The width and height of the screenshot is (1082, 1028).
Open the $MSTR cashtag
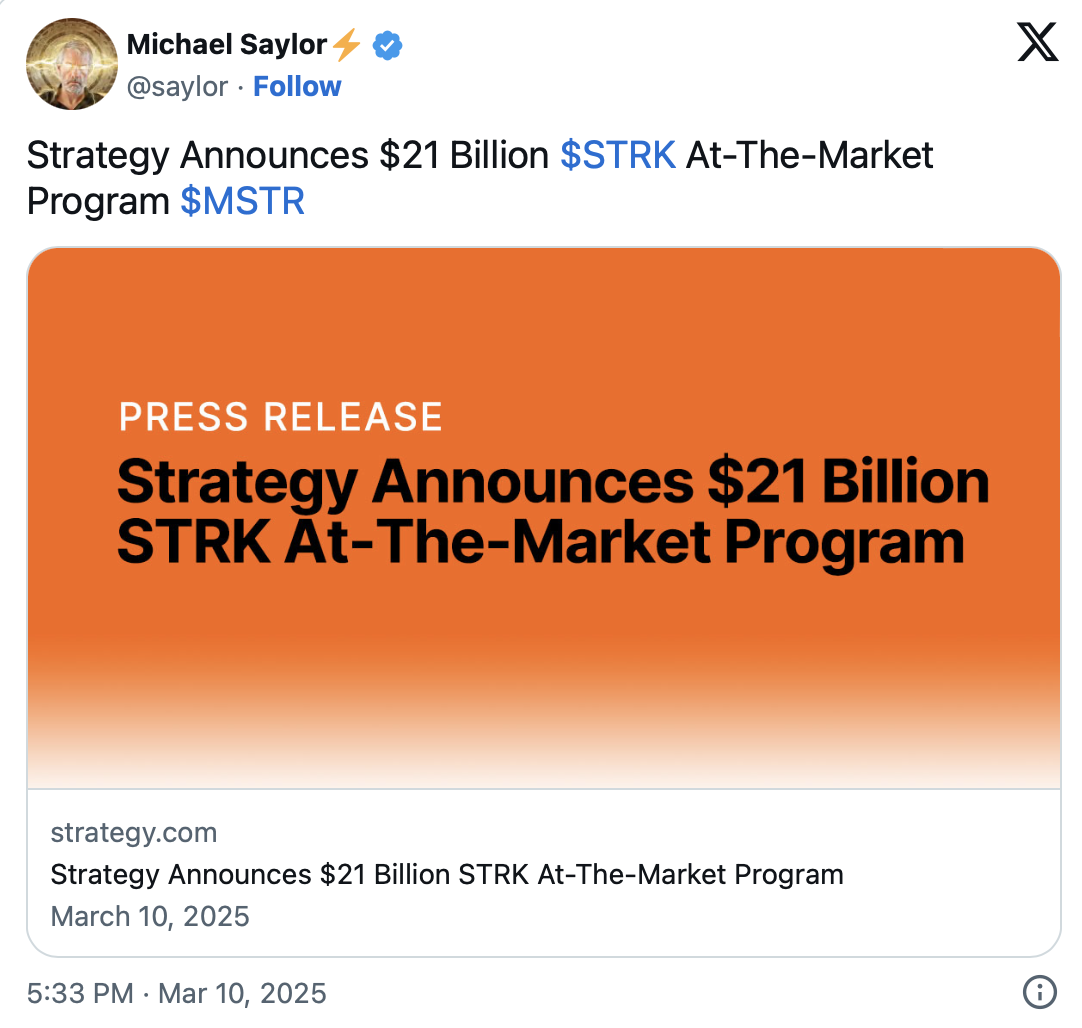tap(242, 201)
